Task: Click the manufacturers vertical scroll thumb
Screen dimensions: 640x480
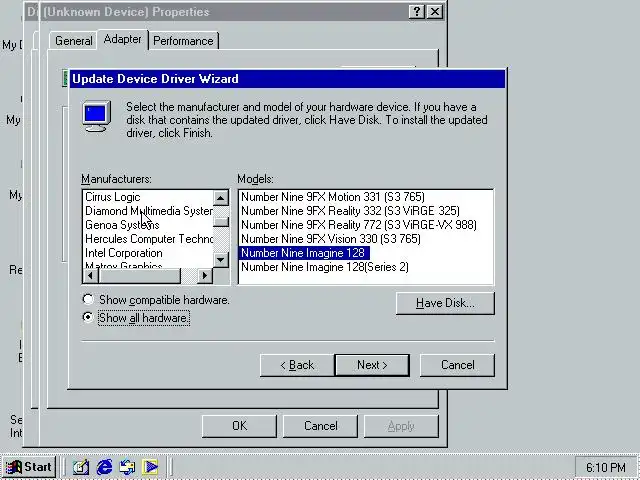Action: click(221, 221)
